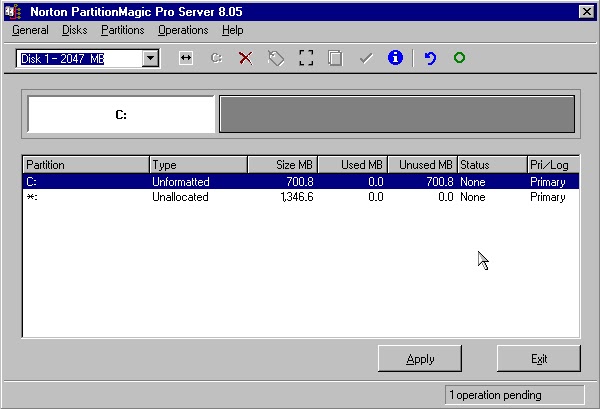Click the Check partition checkmark icon

[366, 59]
